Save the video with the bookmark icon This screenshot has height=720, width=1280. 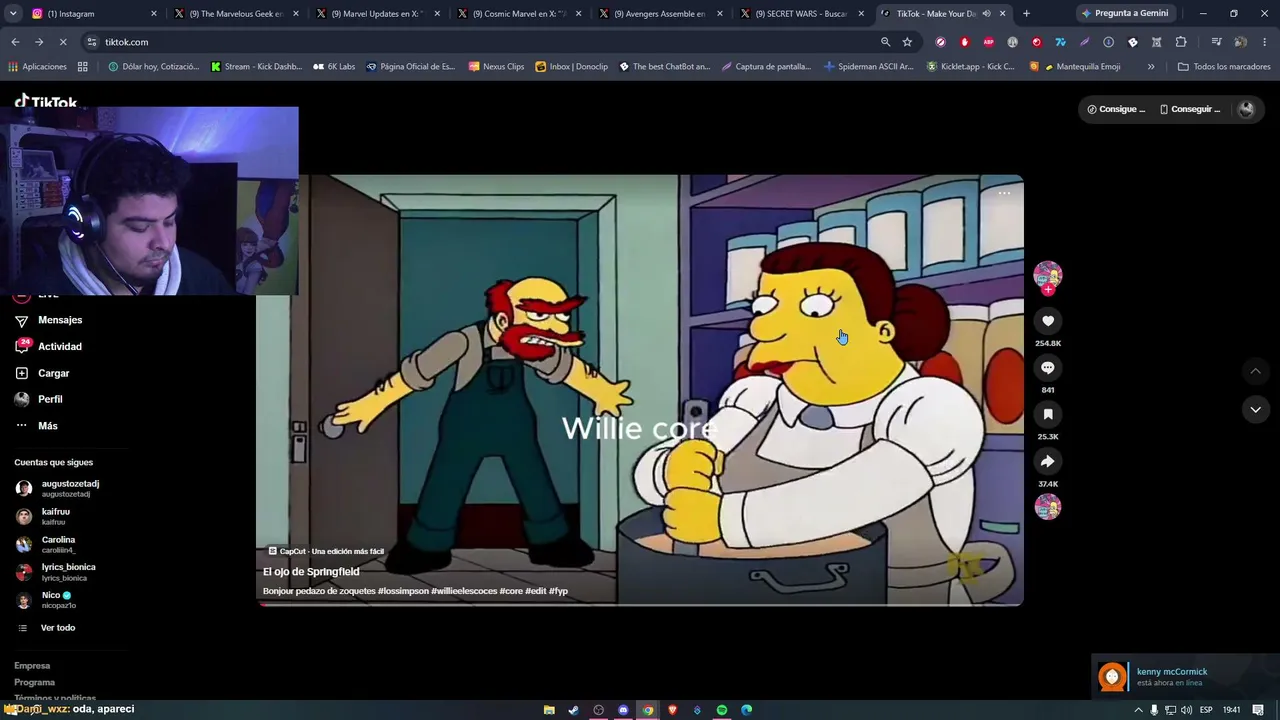click(1047, 414)
